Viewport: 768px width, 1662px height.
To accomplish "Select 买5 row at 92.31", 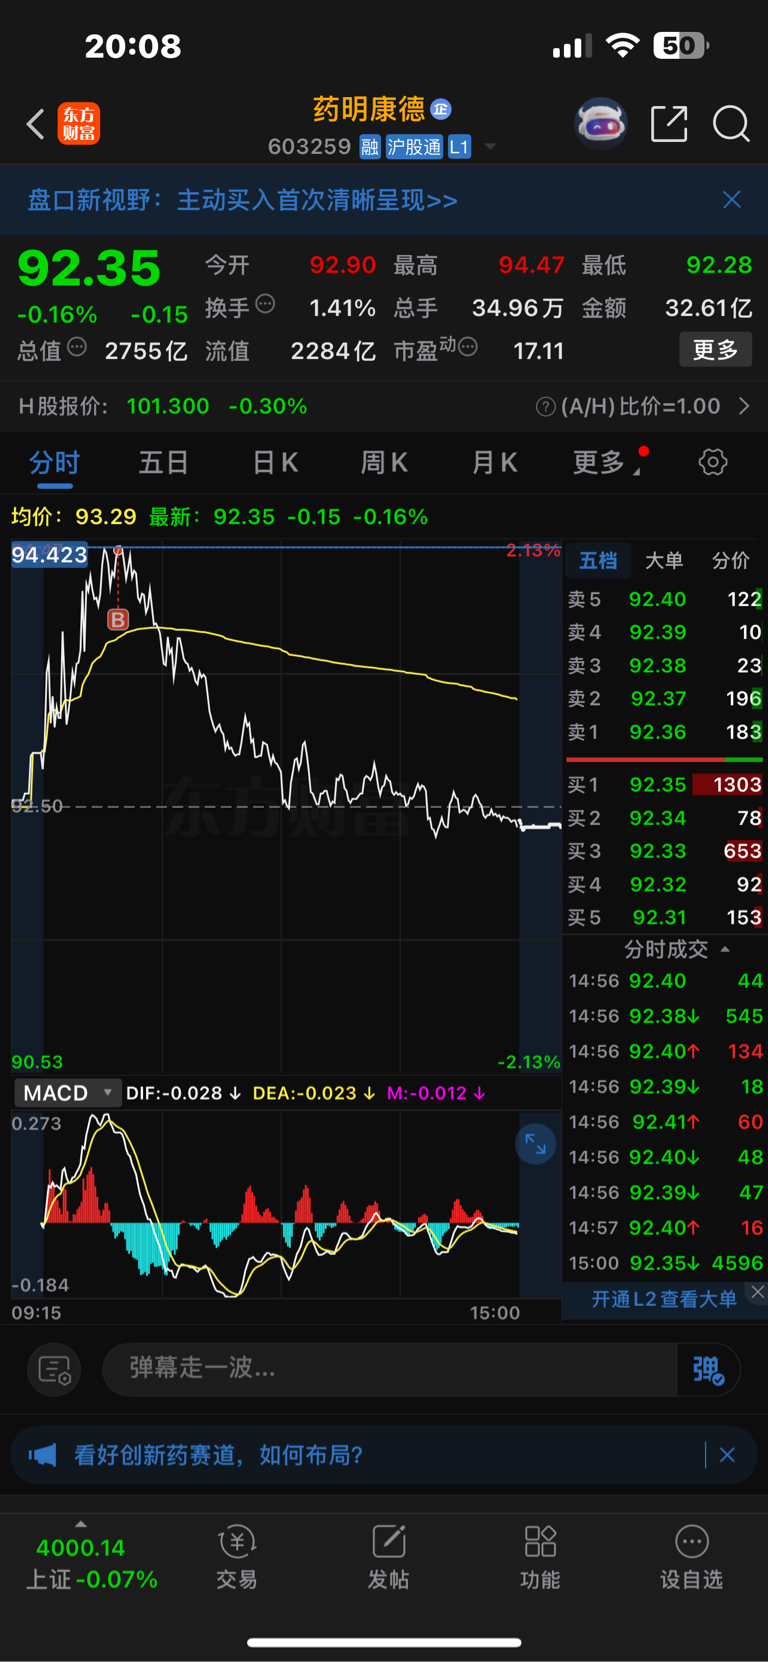I will click(665, 917).
